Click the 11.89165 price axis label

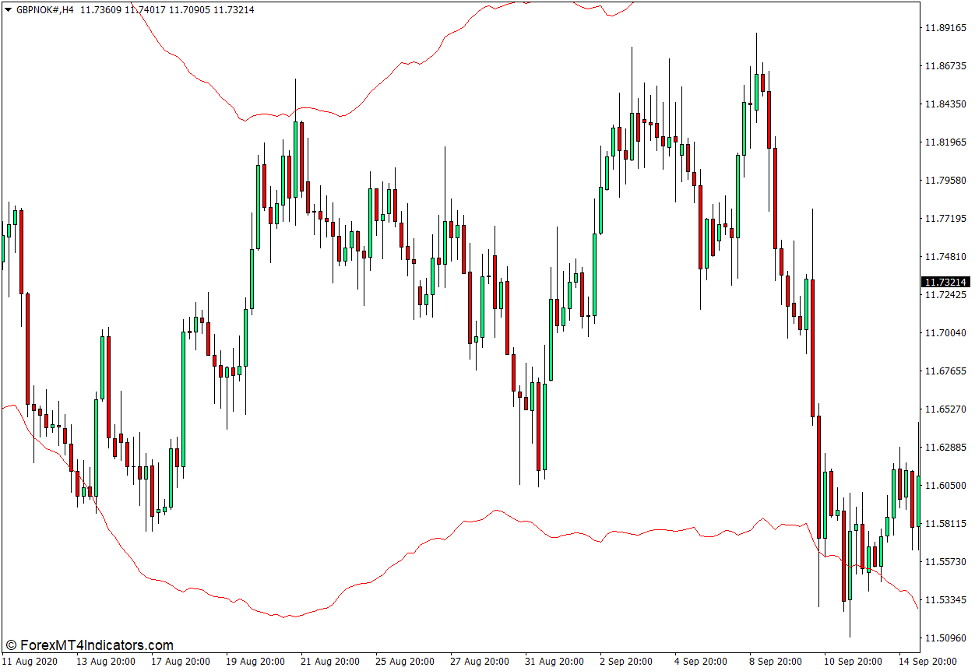[946, 28]
